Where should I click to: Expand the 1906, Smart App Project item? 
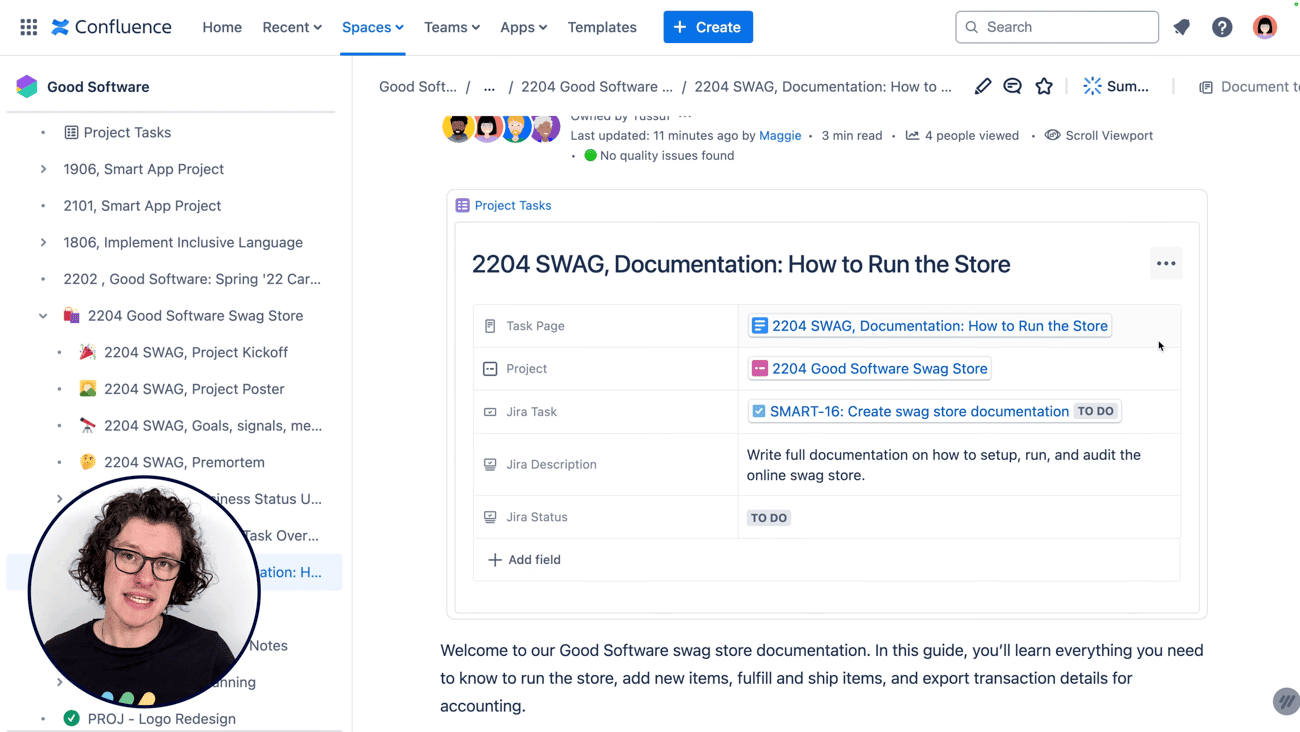(x=43, y=169)
